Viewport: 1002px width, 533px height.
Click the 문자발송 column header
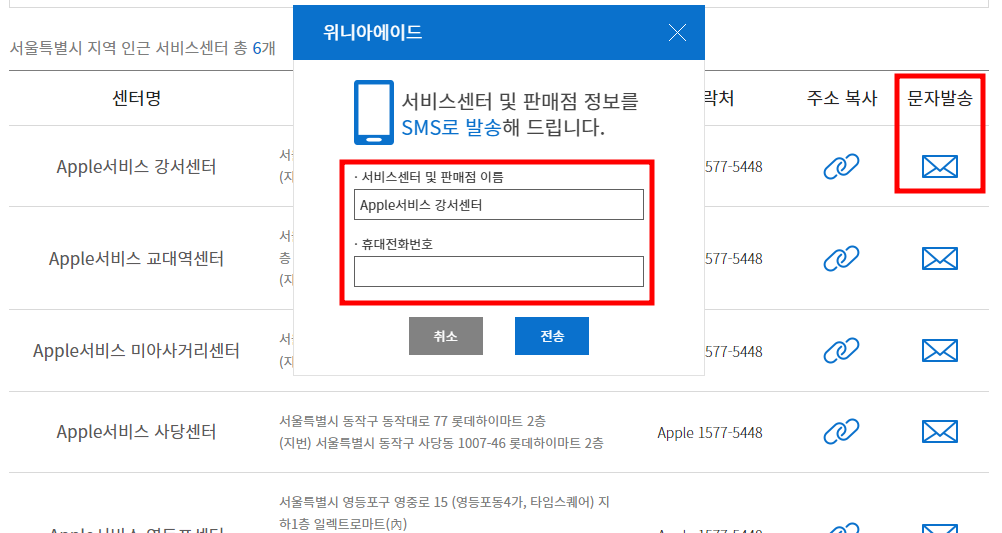pyautogui.click(x=939, y=98)
